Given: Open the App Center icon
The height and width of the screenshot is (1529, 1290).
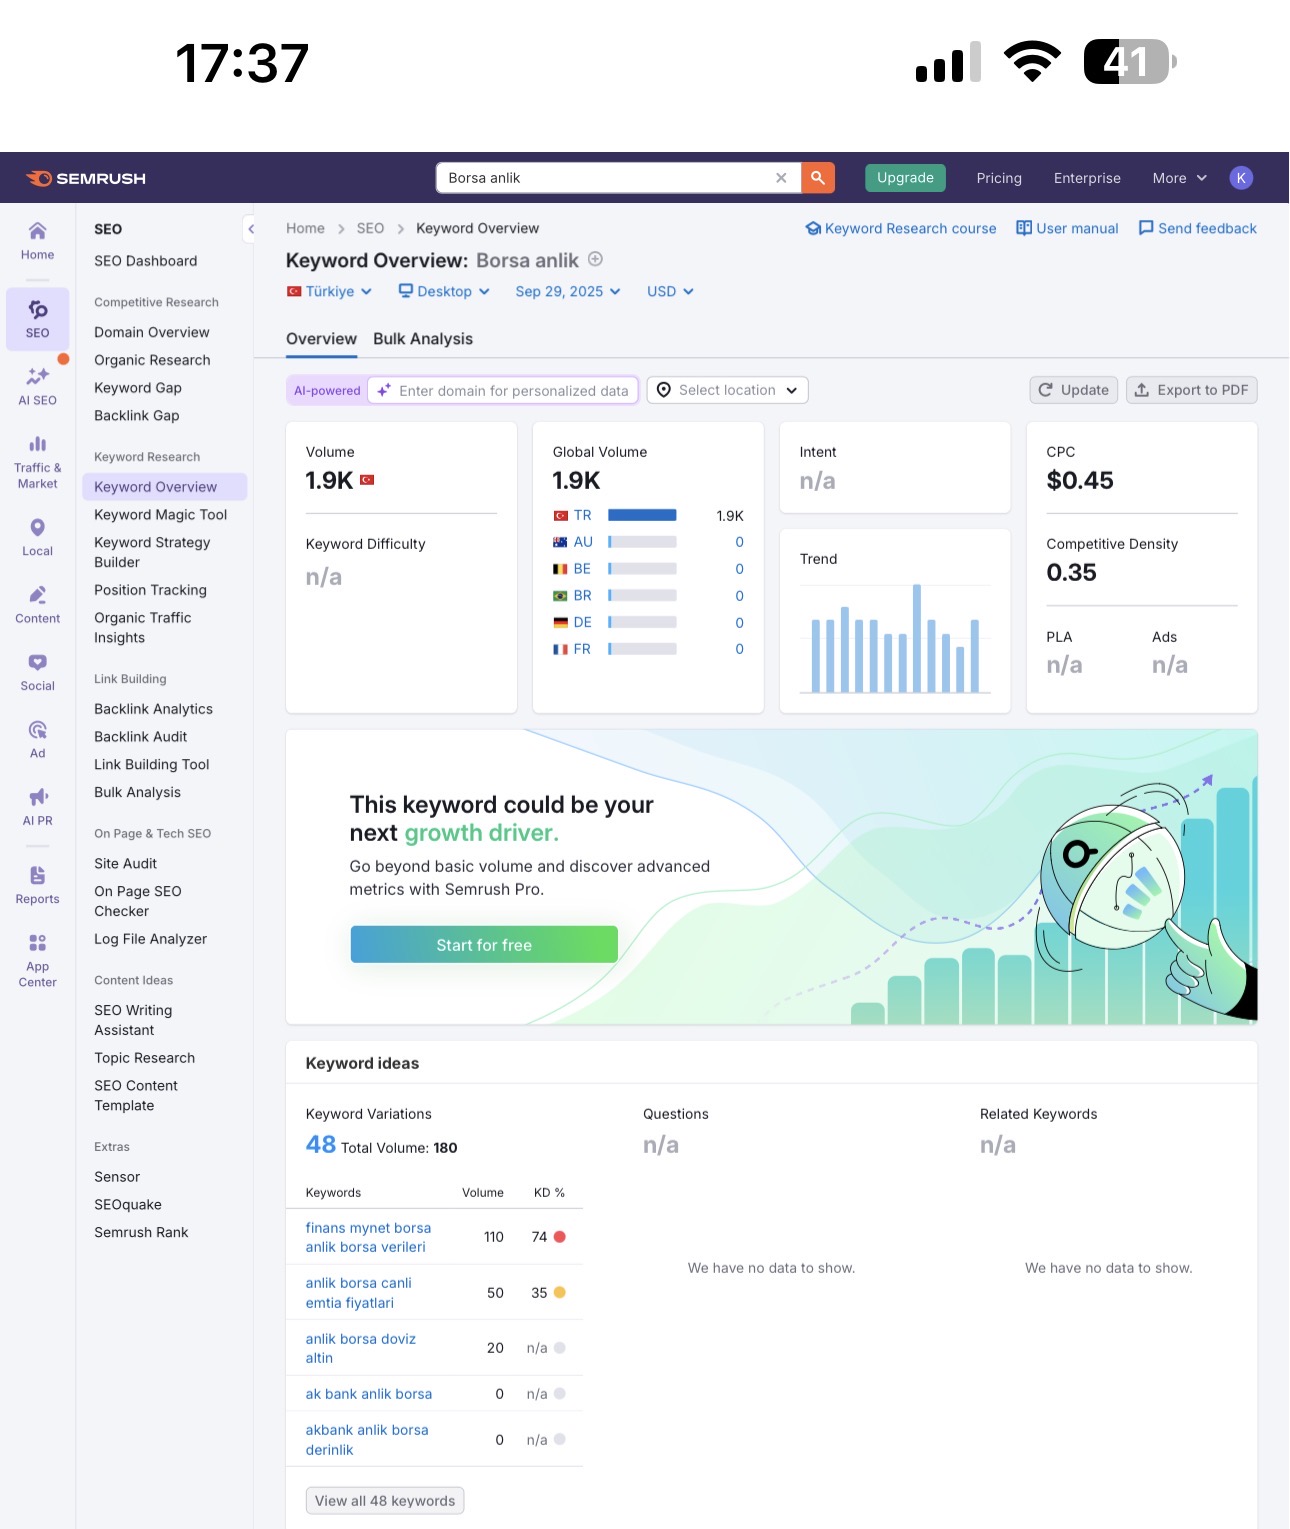Looking at the screenshot, I should (37, 960).
